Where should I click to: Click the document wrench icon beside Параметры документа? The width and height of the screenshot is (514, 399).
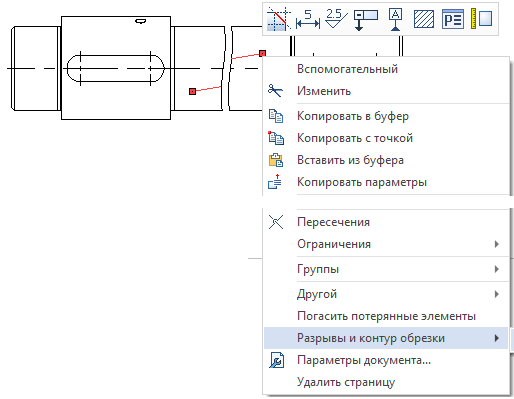[x=276, y=360]
